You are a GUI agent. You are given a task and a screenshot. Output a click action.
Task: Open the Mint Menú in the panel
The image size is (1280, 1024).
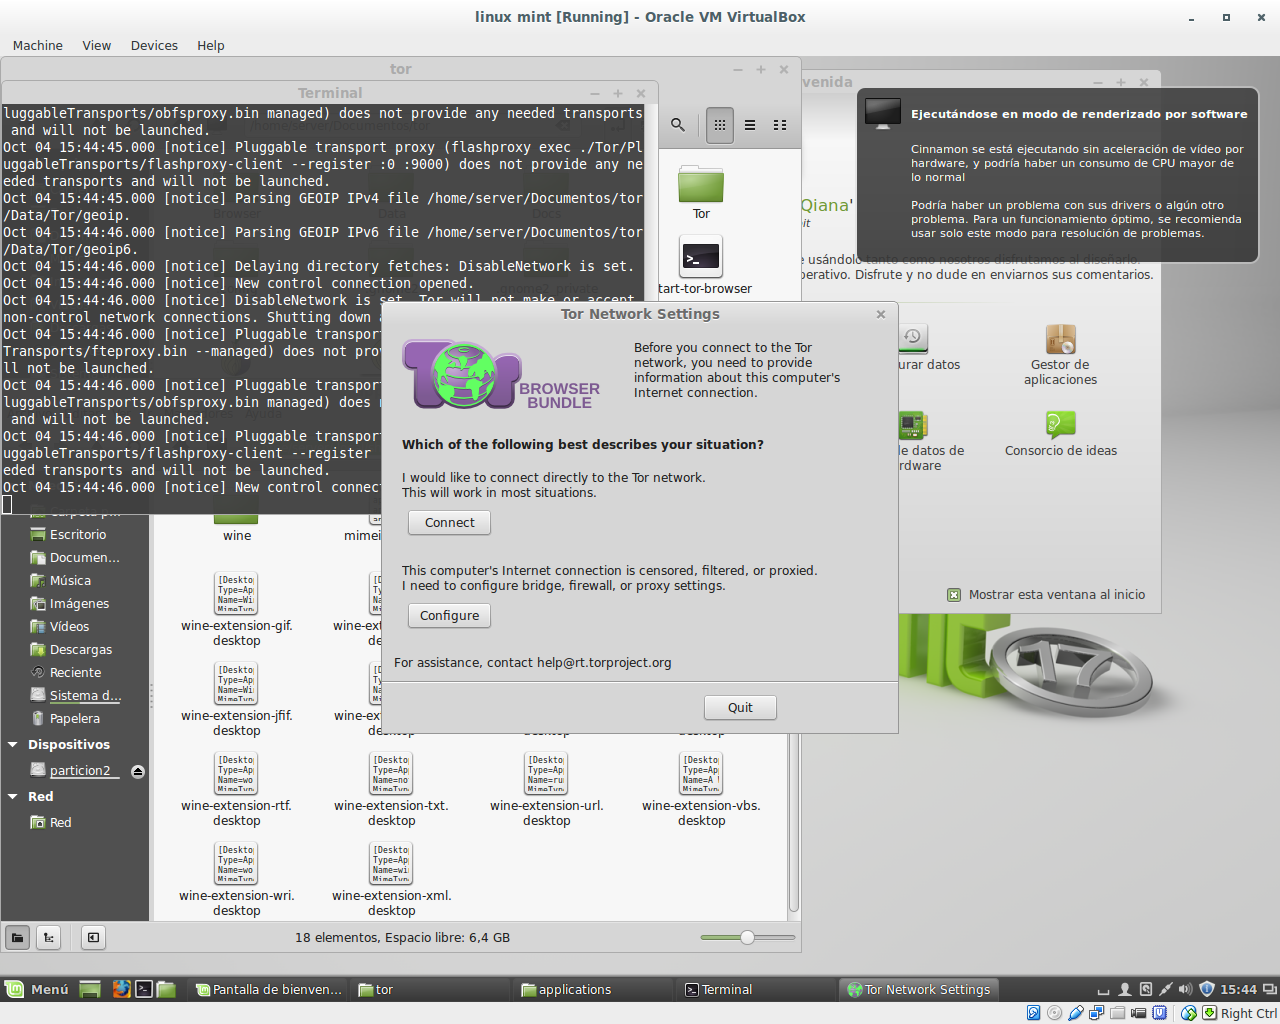37,989
